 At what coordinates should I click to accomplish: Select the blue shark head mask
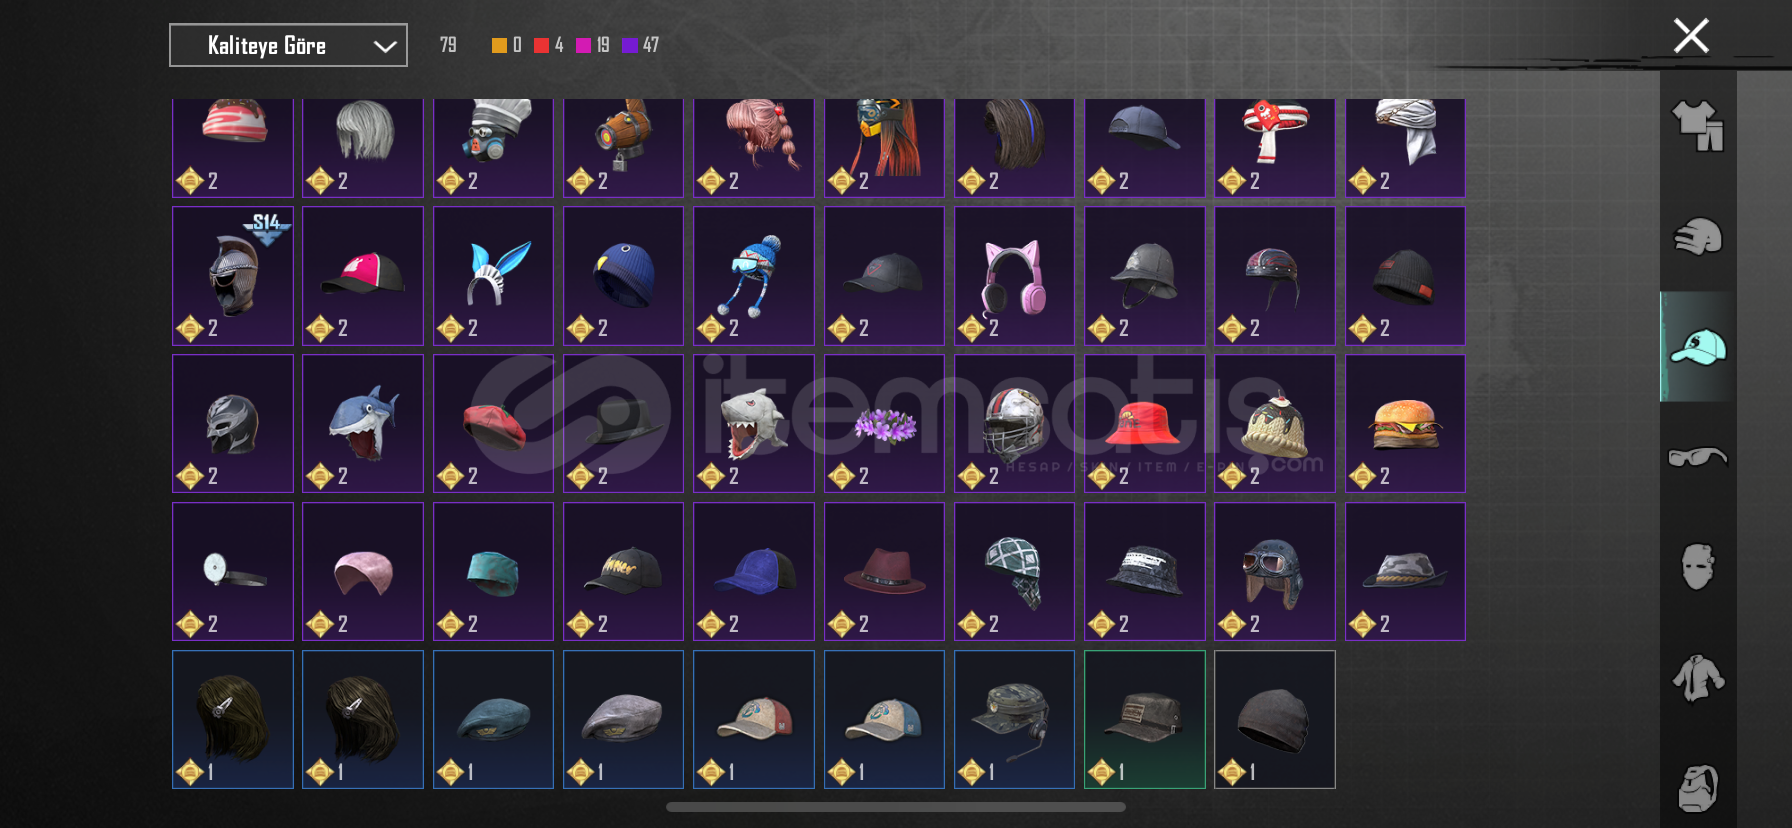click(363, 424)
